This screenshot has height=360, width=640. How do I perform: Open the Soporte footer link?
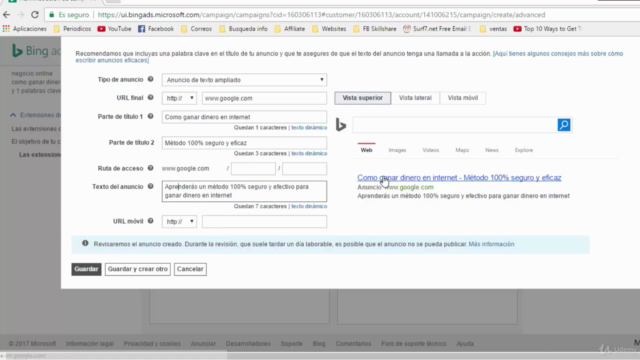(x=291, y=344)
